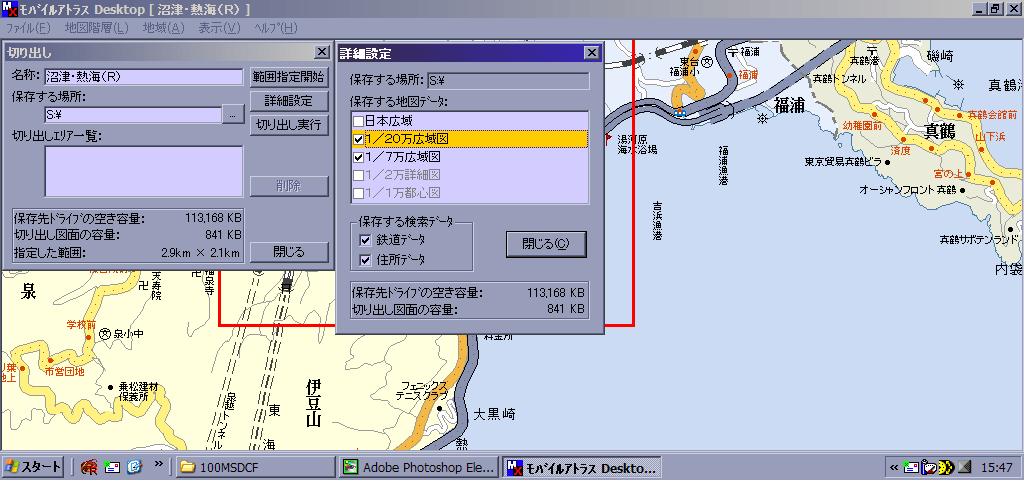Close the 詳細設定 dialog with X
The width and height of the screenshot is (1024, 480).
[x=591, y=53]
